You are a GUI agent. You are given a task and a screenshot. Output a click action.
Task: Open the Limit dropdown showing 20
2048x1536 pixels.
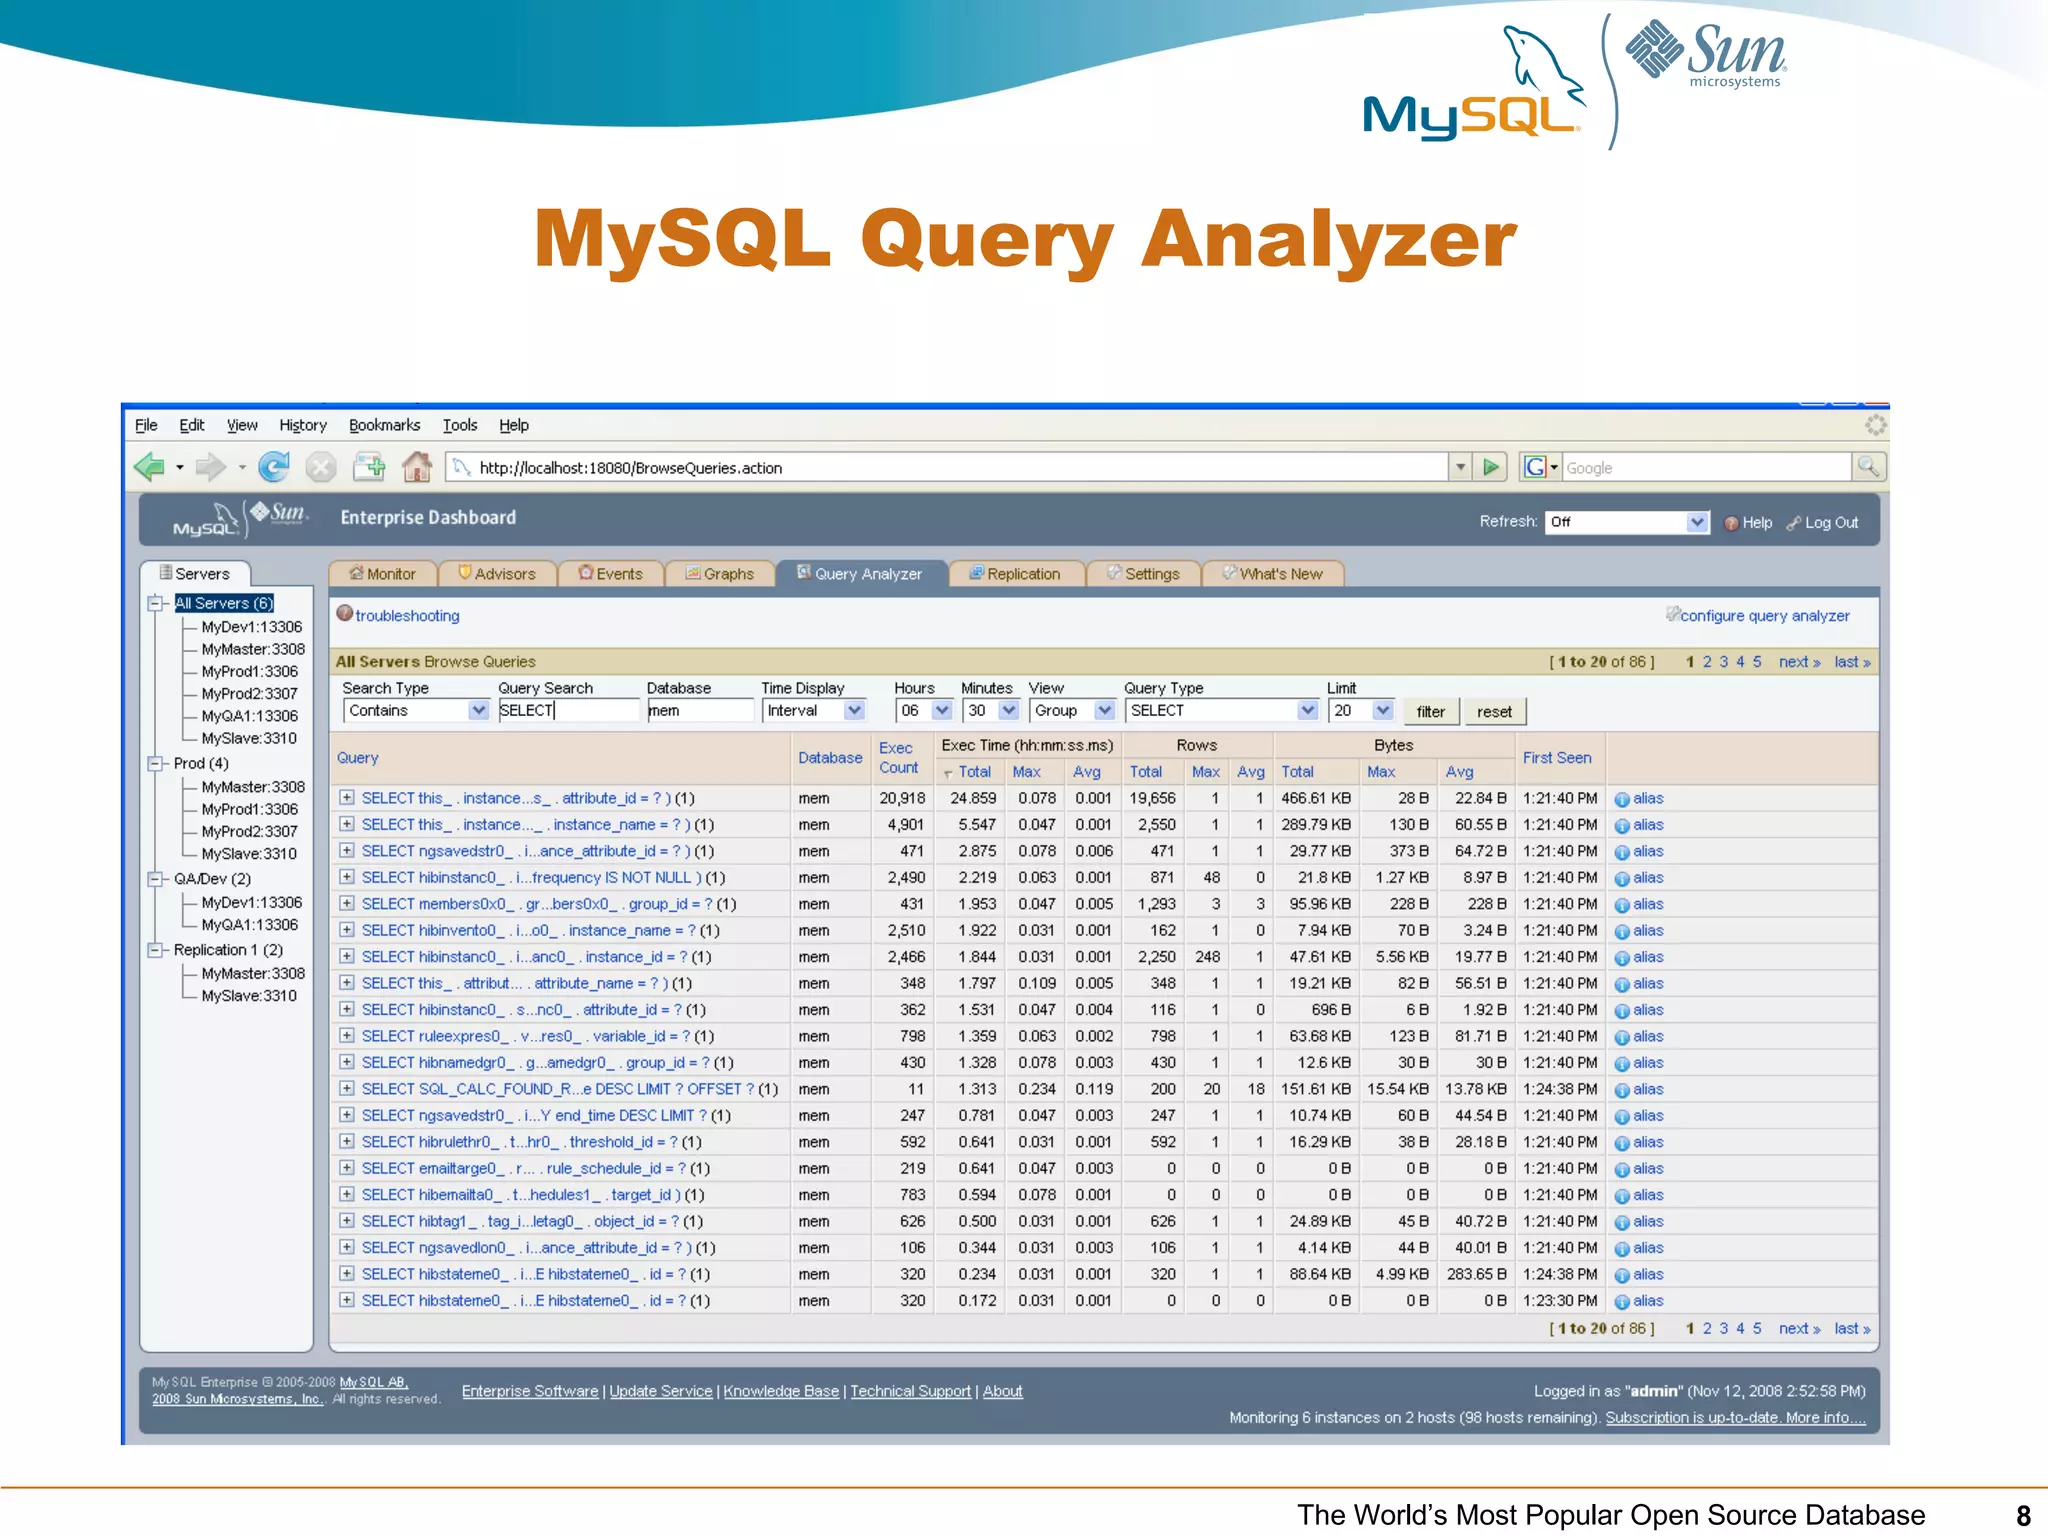tap(1360, 710)
